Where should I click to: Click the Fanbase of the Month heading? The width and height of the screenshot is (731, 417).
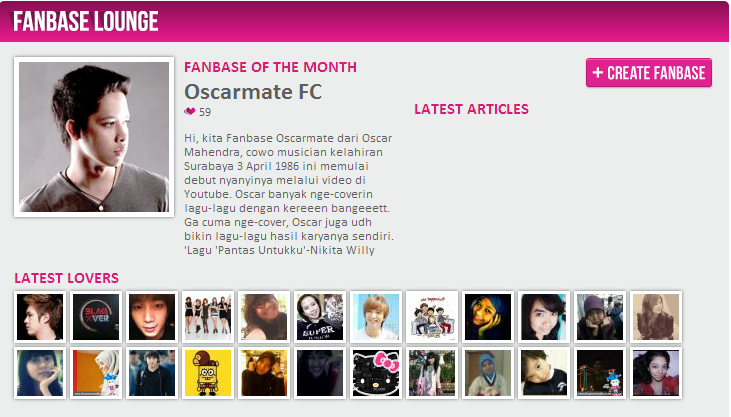[x=270, y=67]
